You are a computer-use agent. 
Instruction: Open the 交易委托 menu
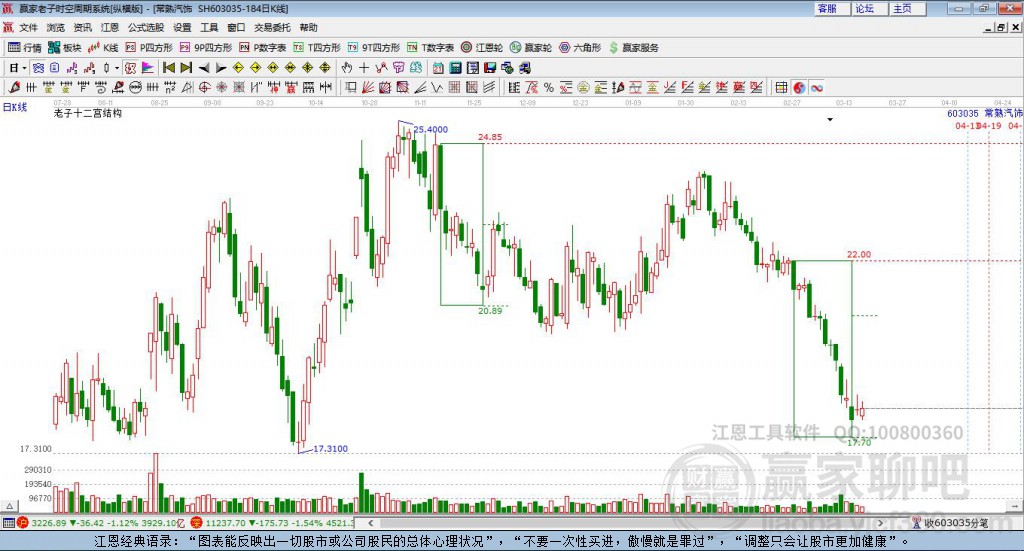(x=272, y=27)
